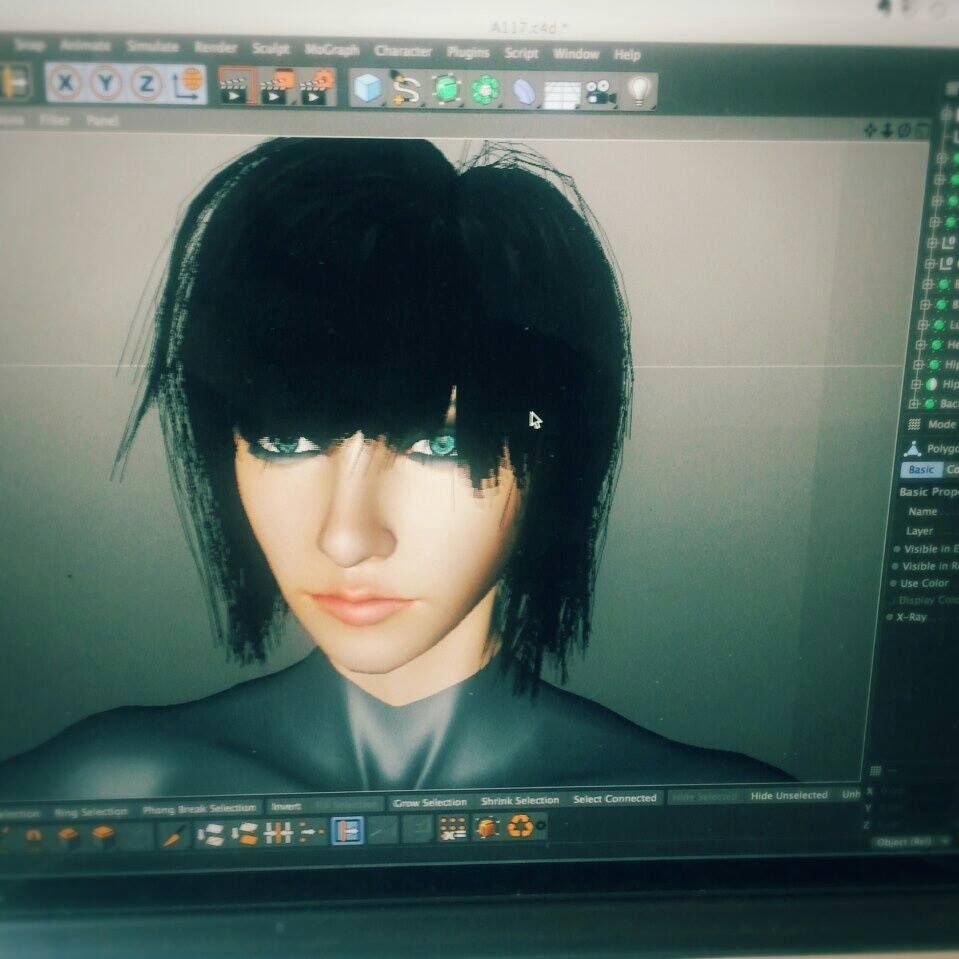
Task: Click the viewport layout toggle icon
Action: tap(922, 130)
